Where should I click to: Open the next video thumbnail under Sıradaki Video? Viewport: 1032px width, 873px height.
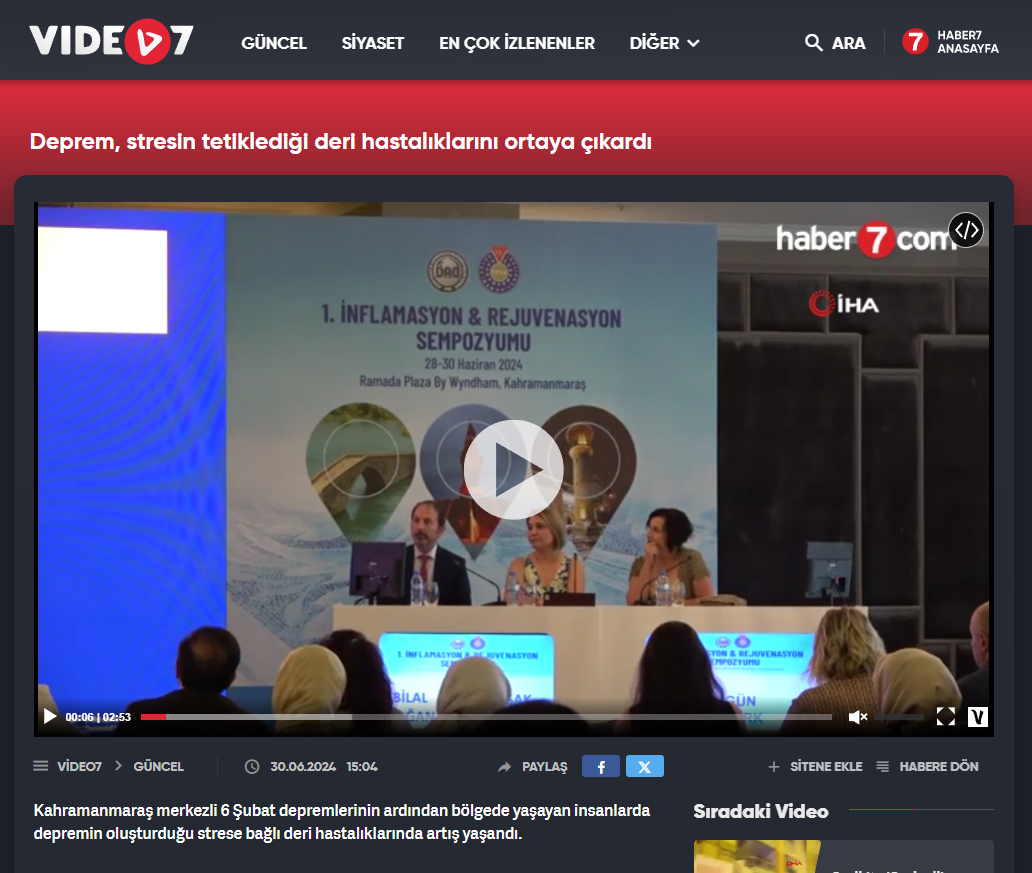757,856
